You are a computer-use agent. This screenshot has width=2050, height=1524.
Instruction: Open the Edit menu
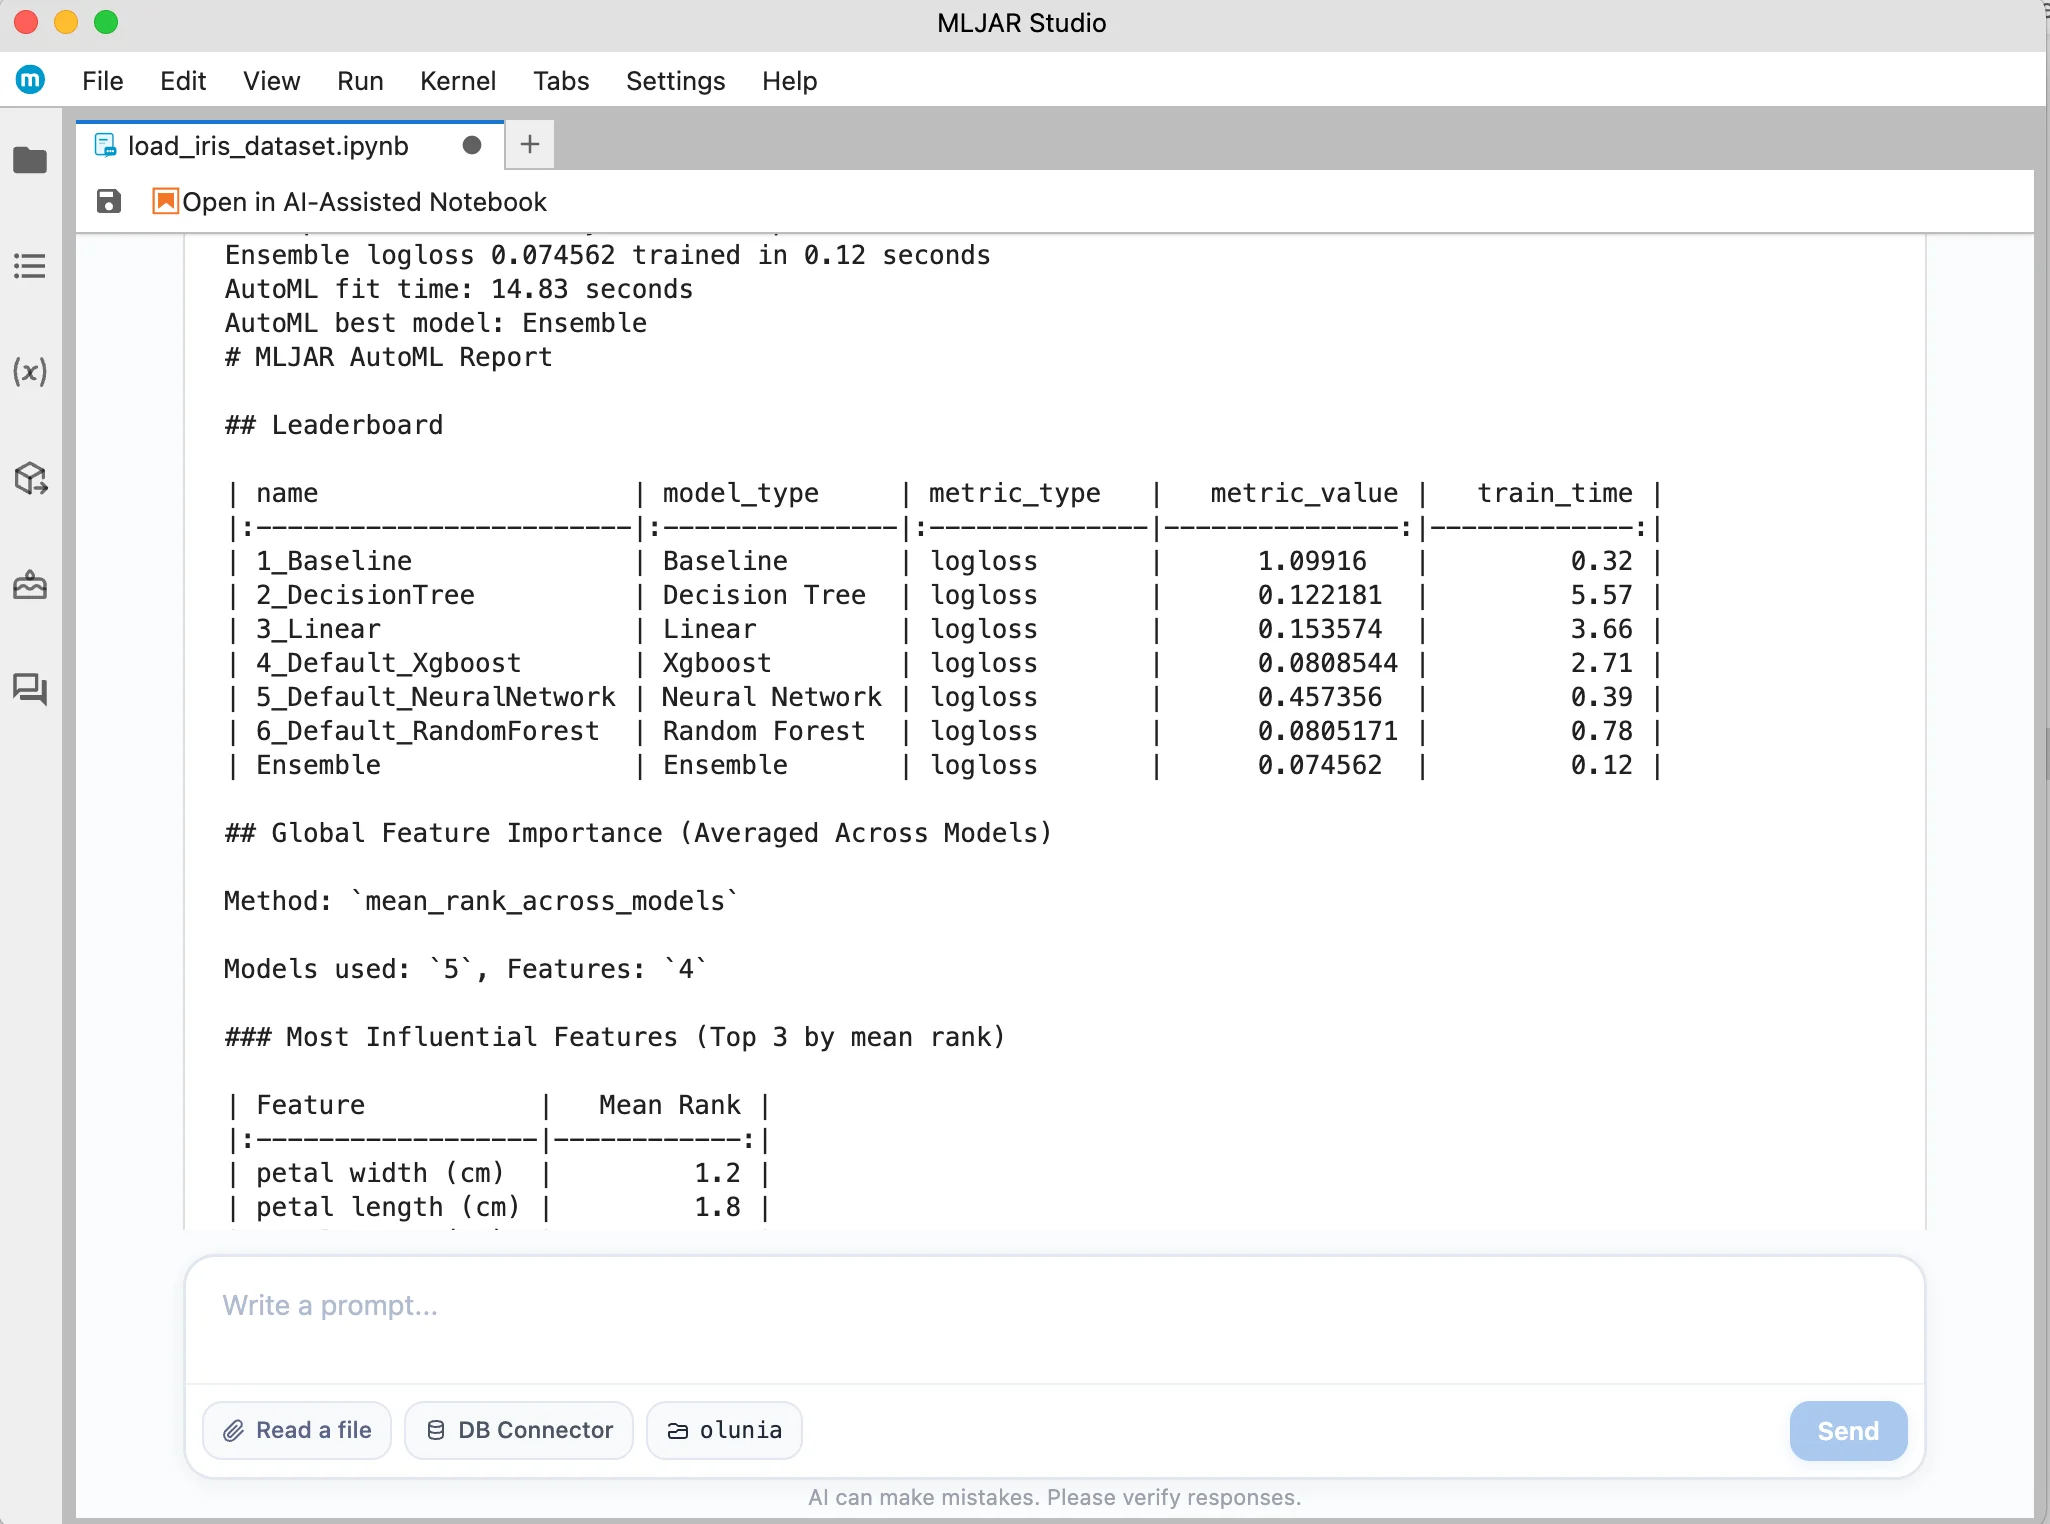[183, 81]
